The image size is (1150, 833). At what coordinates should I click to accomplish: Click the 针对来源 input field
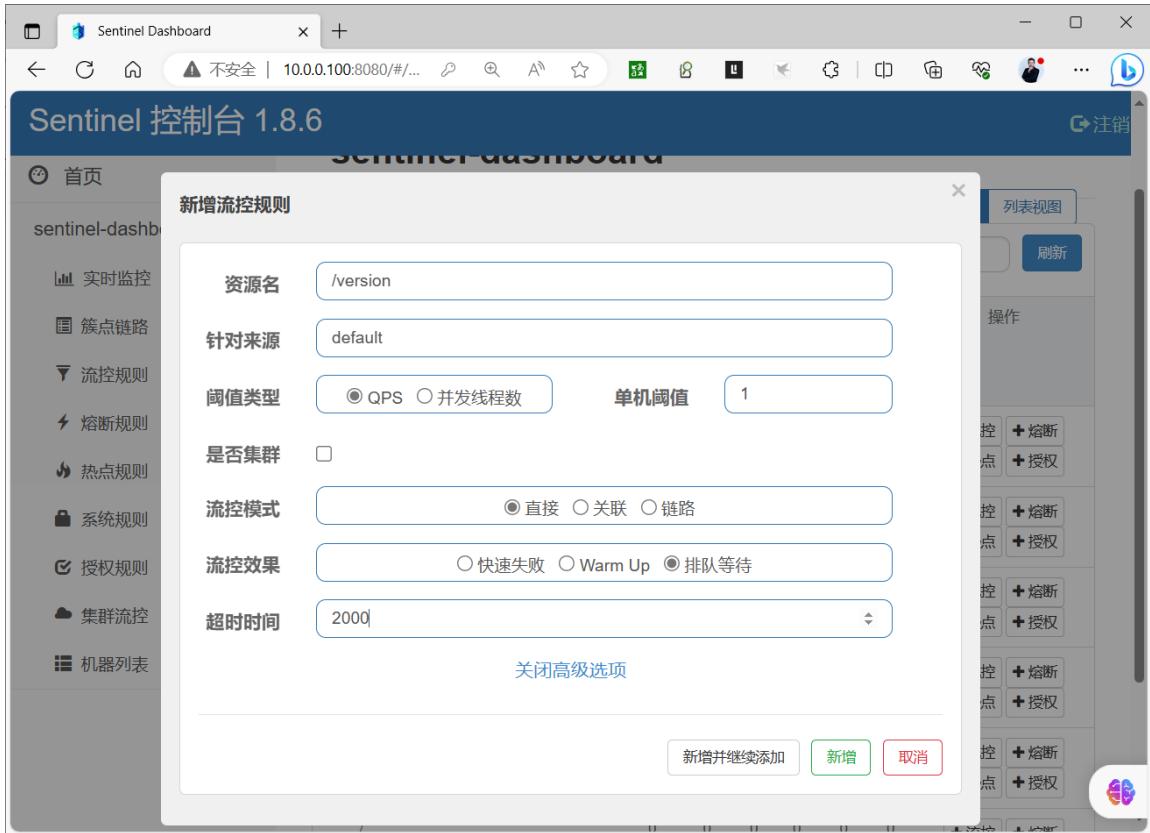[604, 338]
